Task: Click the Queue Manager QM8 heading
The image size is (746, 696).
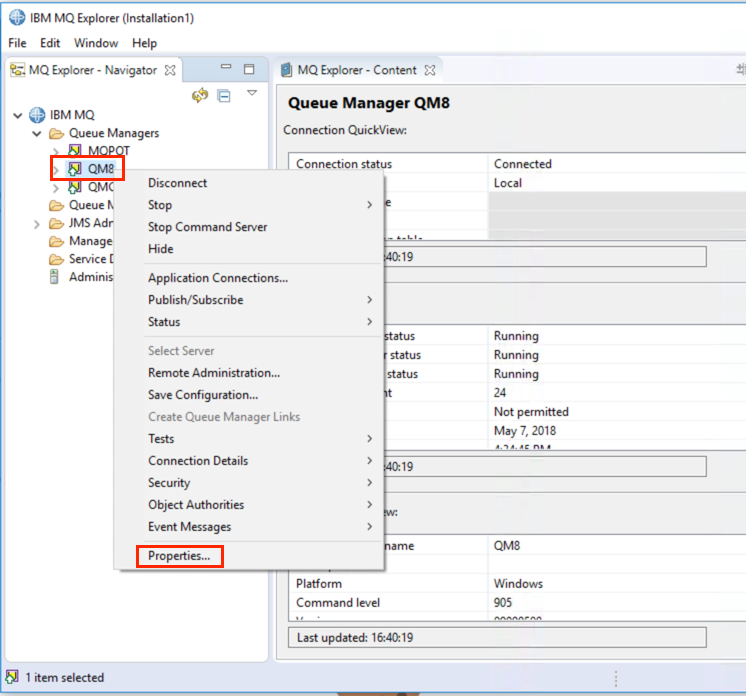Action: 369,103
